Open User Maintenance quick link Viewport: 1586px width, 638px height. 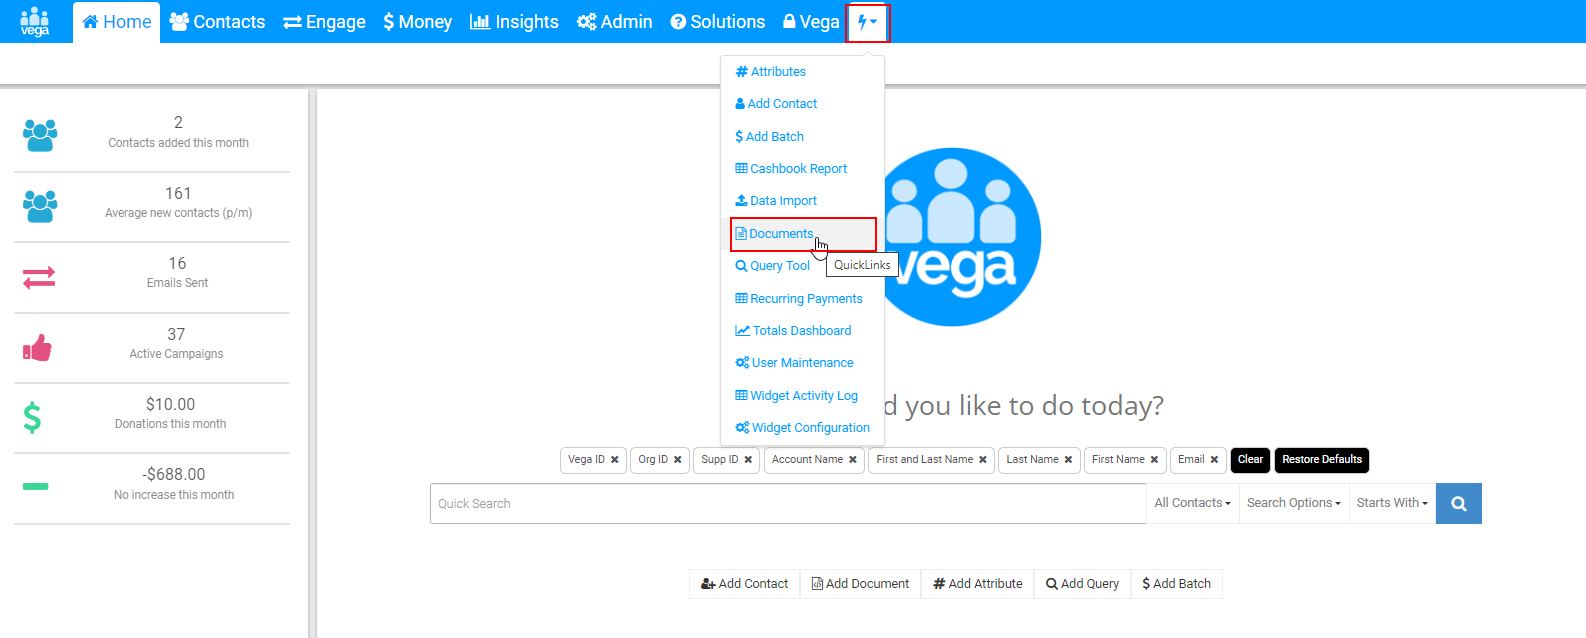794,363
